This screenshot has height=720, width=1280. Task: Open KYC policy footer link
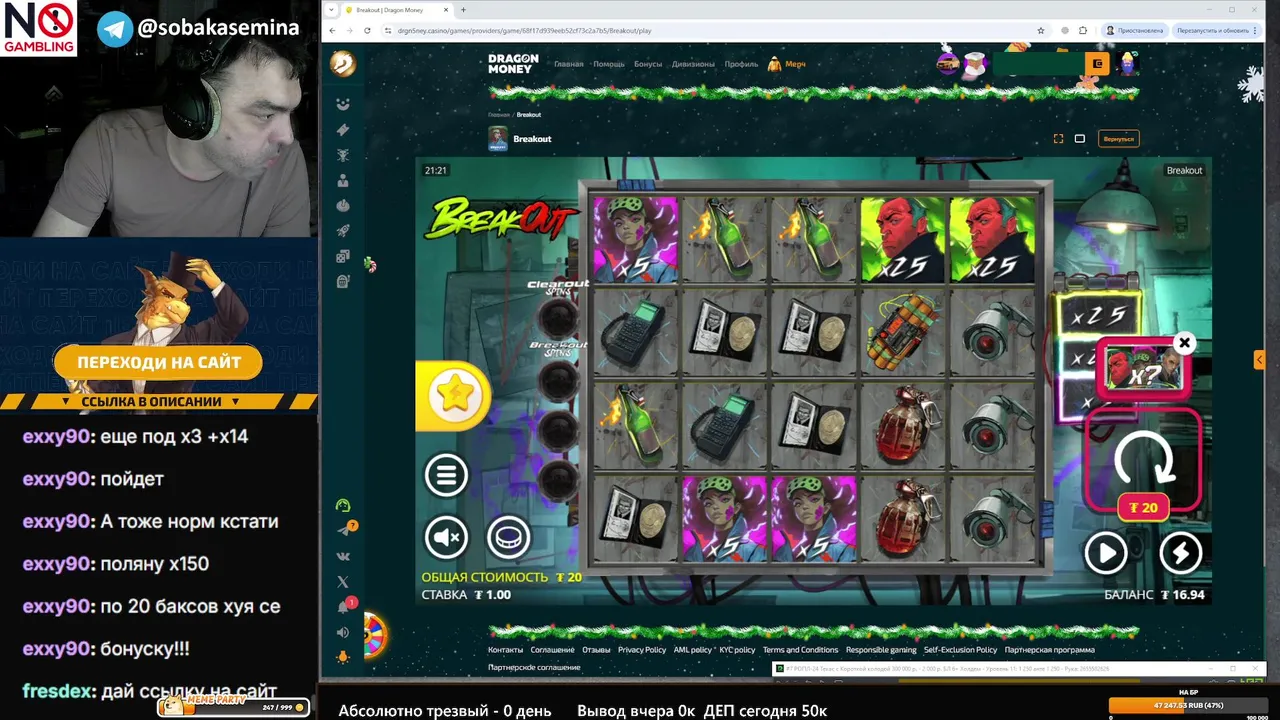point(738,650)
